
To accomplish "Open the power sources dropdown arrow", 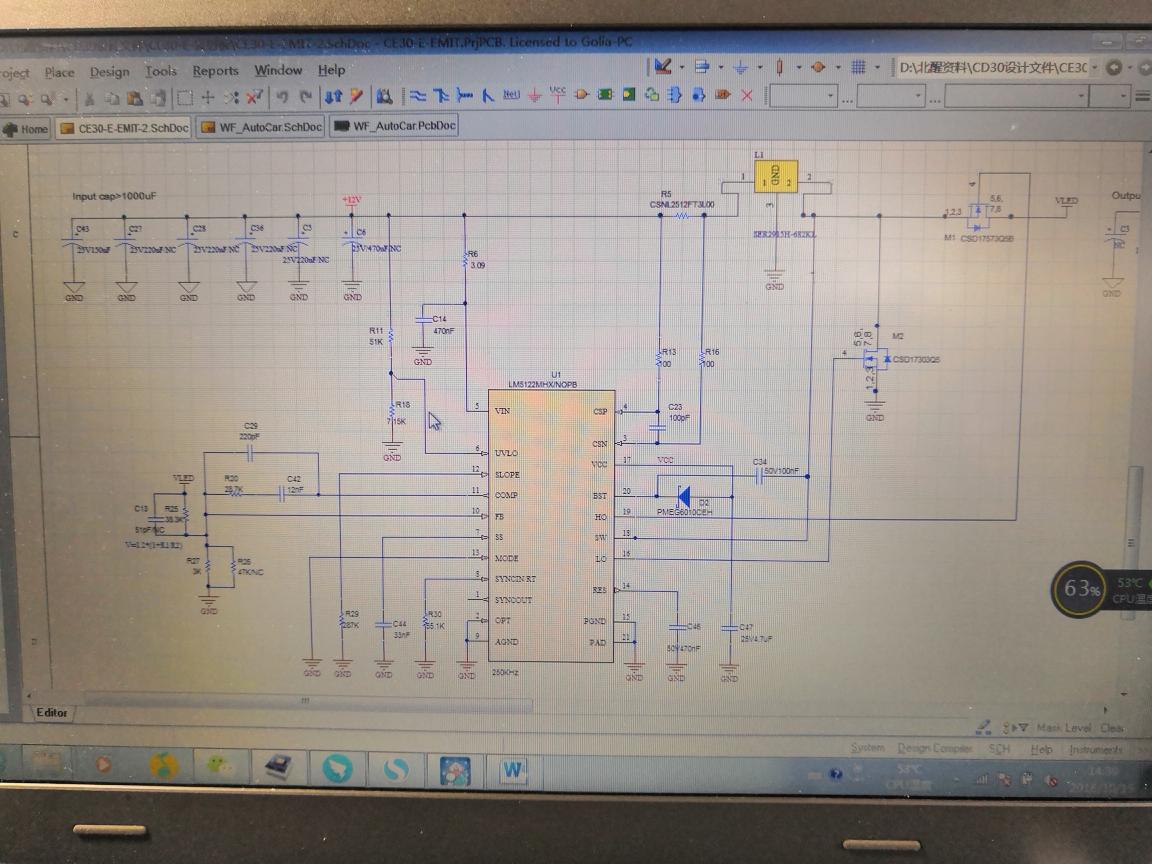I will 760,68.
